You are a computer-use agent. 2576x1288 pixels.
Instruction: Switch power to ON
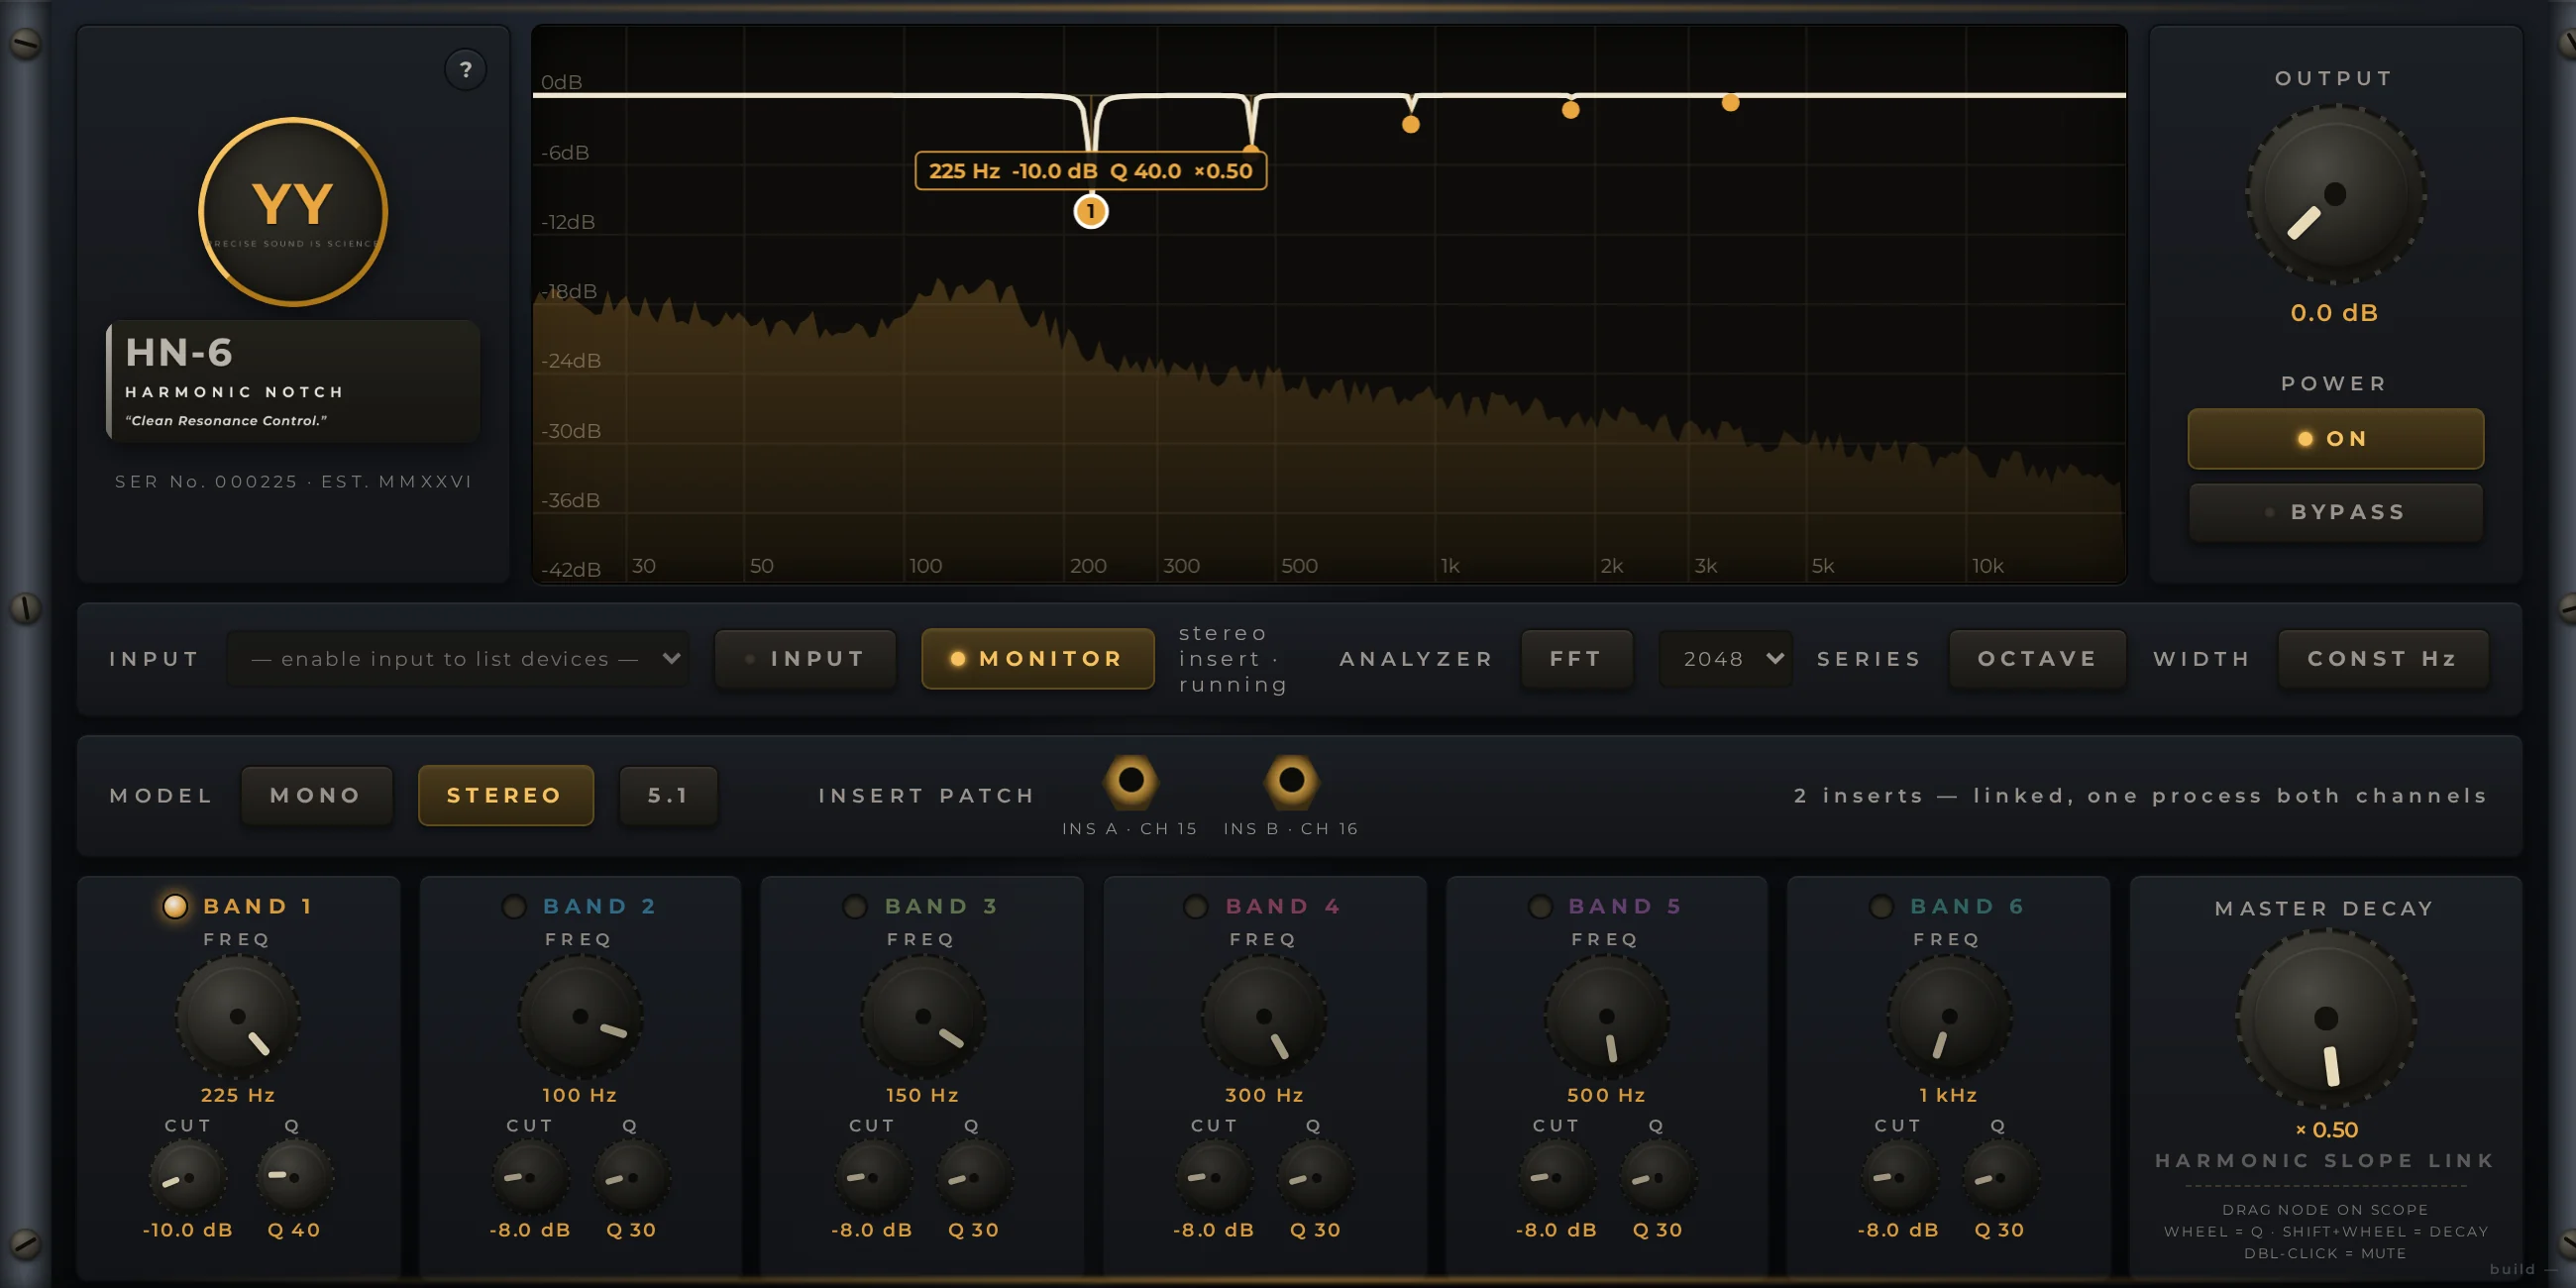point(2335,439)
